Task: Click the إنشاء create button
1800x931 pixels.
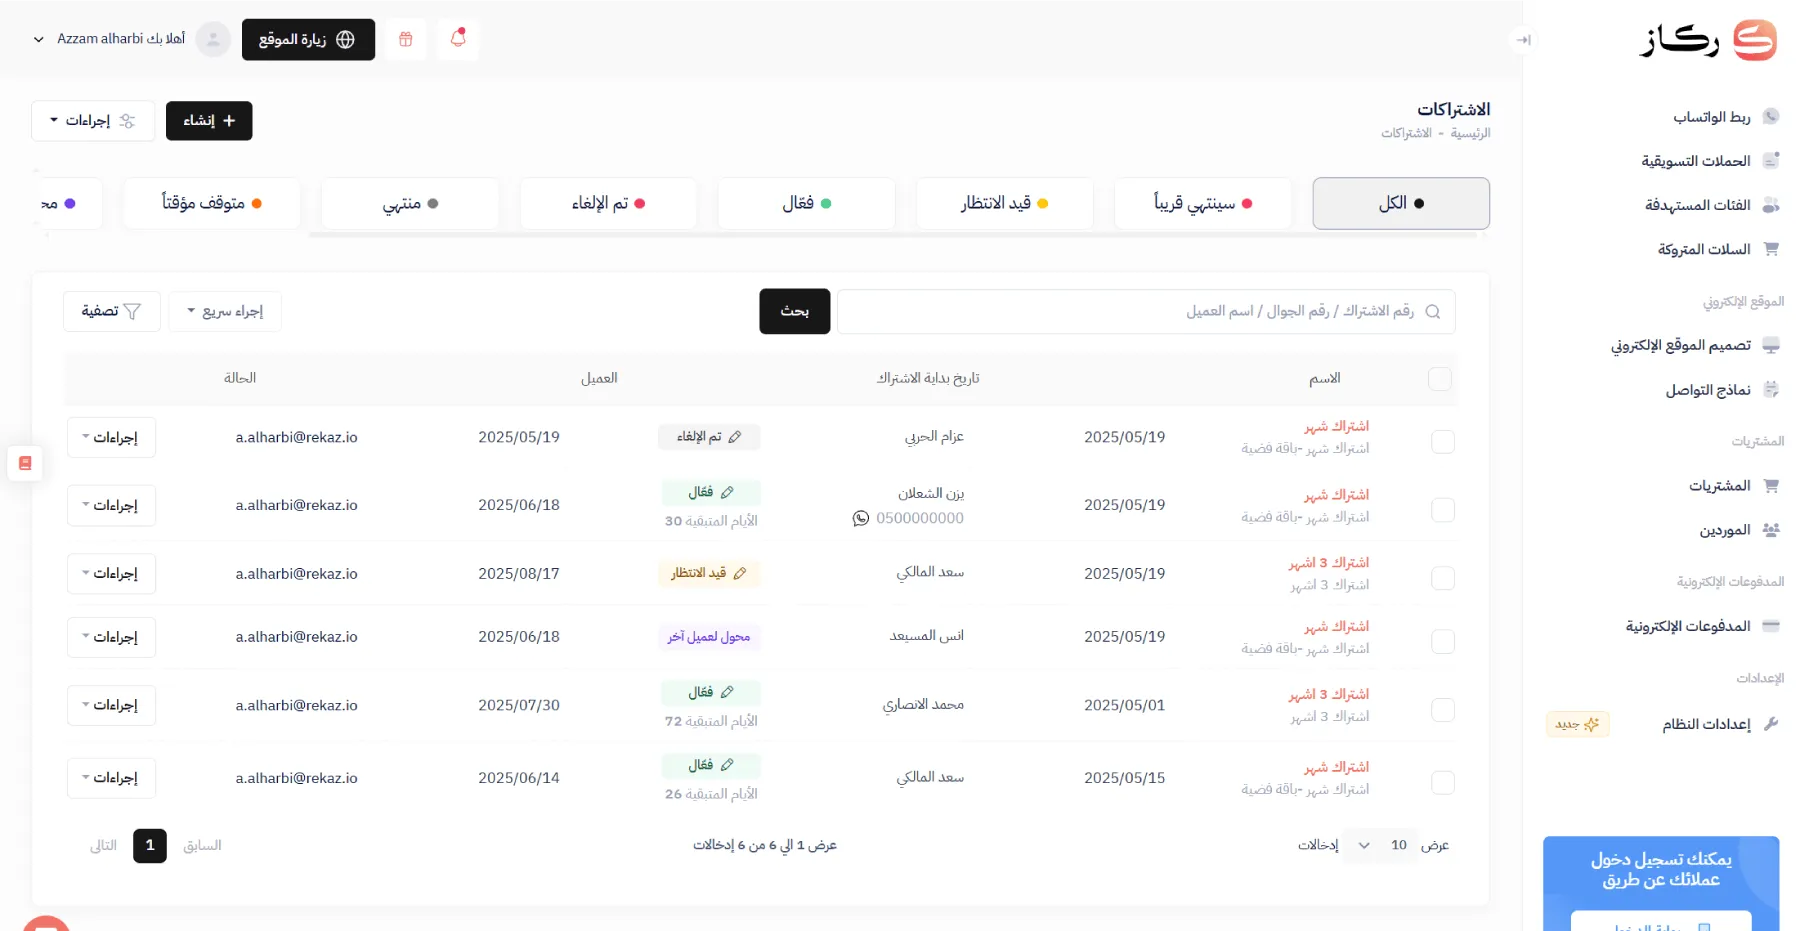Action: point(209,120)
